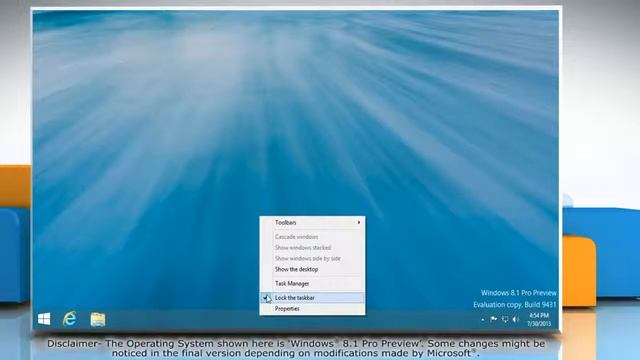Choose Show windows side by side
The height and width of the screenshot is (360, 640).
312,258
